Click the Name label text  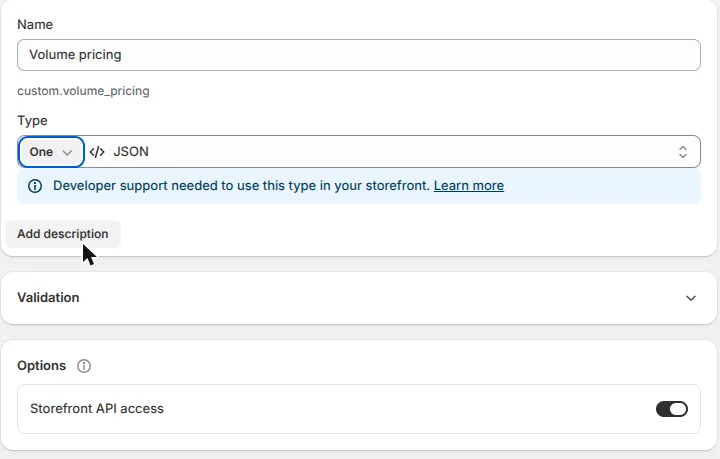(x=35, y=24)
